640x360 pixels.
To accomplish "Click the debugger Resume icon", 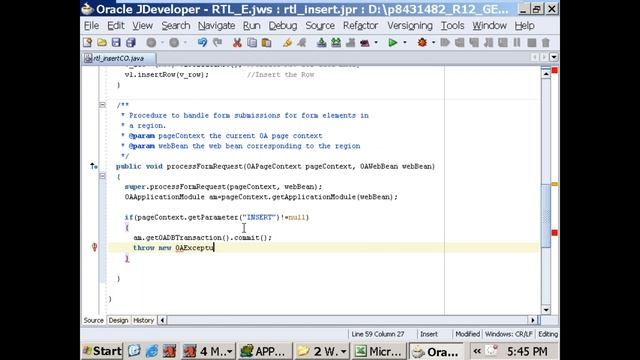I will coord(445,42).
